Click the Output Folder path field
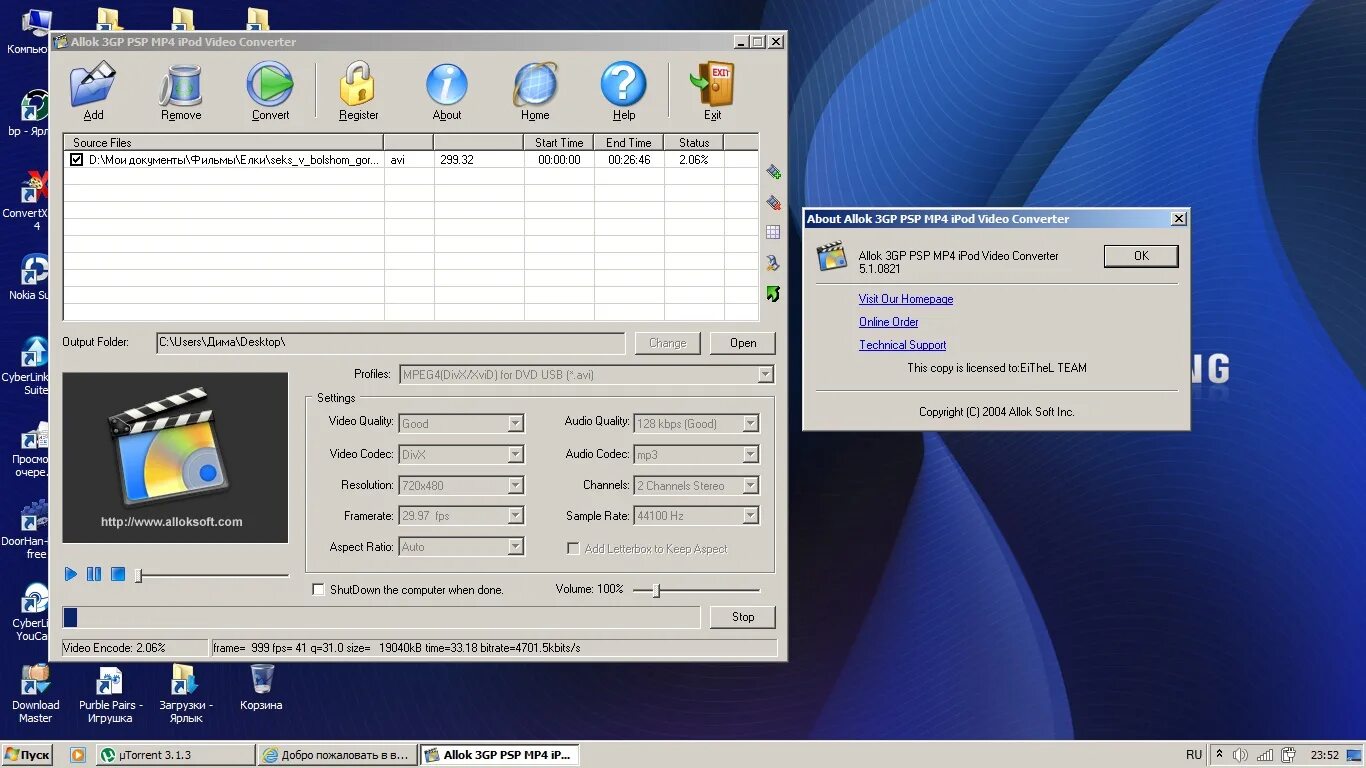 click(390, 343)
